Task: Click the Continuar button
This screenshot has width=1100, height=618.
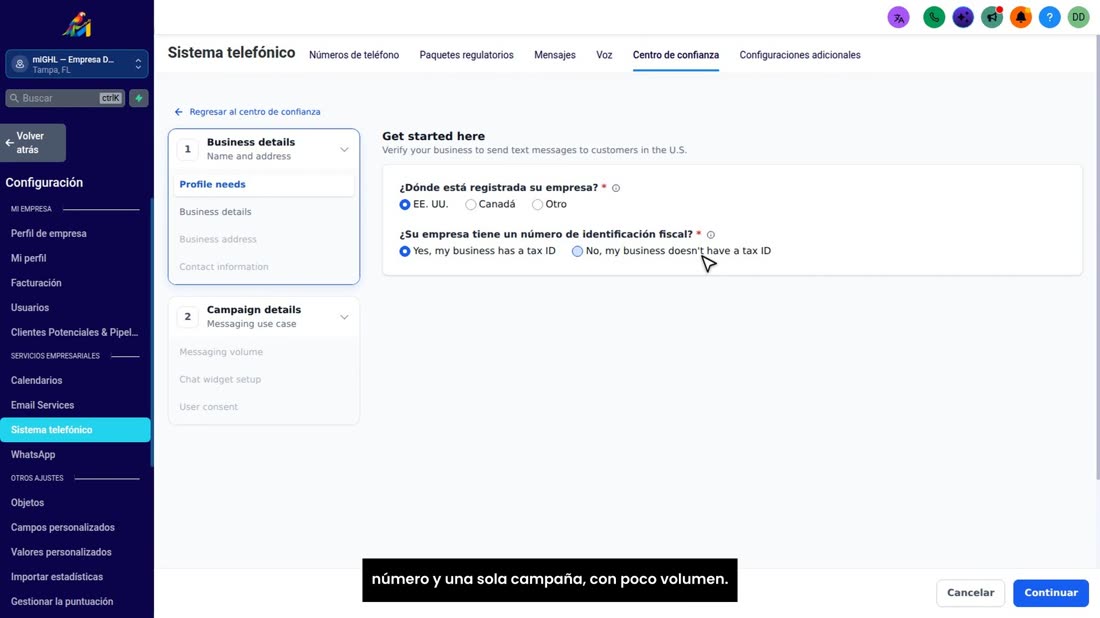Action: [1050, 593]
